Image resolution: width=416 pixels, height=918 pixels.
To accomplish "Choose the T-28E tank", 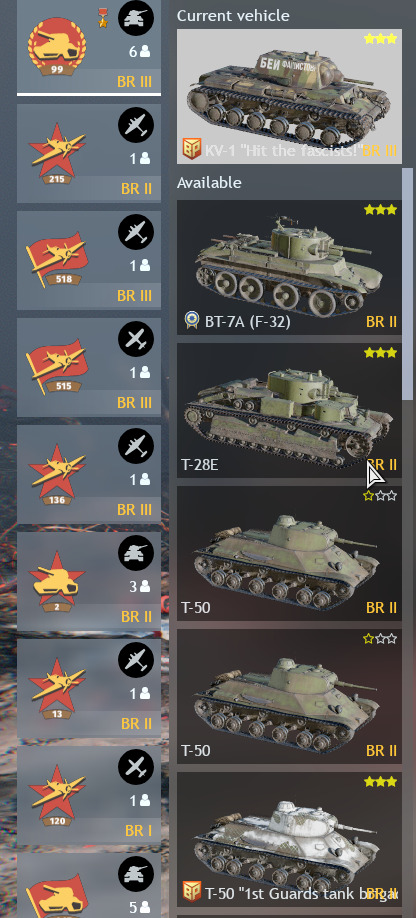I will pyautogui.click(x=290, y=410).
